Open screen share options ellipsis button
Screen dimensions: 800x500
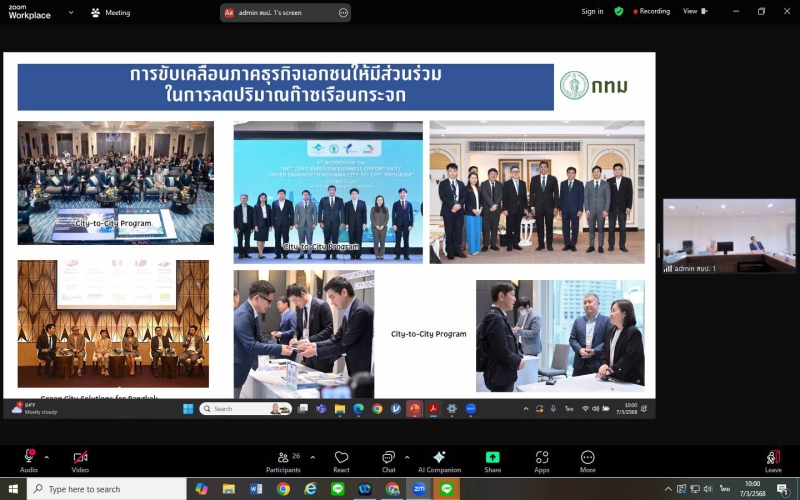click(x=343, y=13)
